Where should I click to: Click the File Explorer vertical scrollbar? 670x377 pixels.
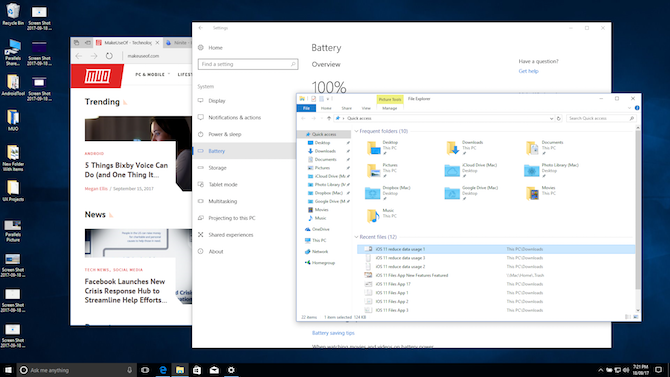pyautogui.click(x=638, y=209)
